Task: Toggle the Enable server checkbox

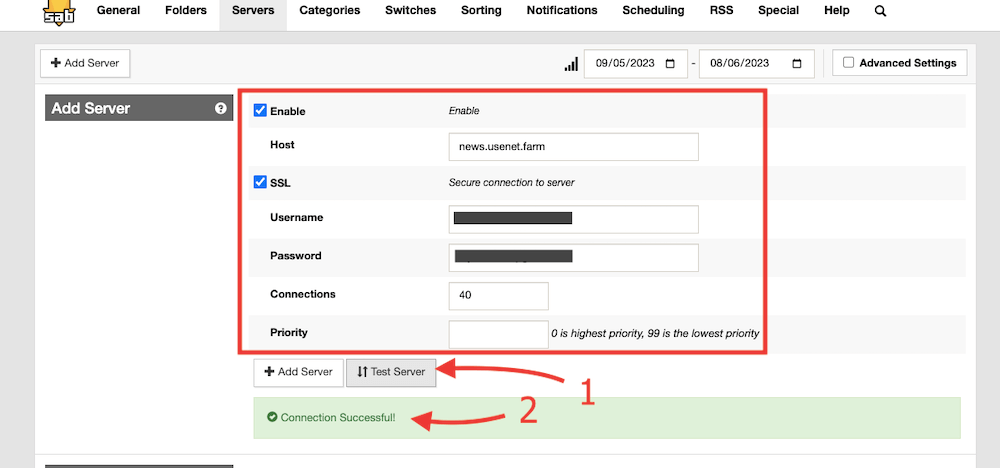Action: [260, 111]
